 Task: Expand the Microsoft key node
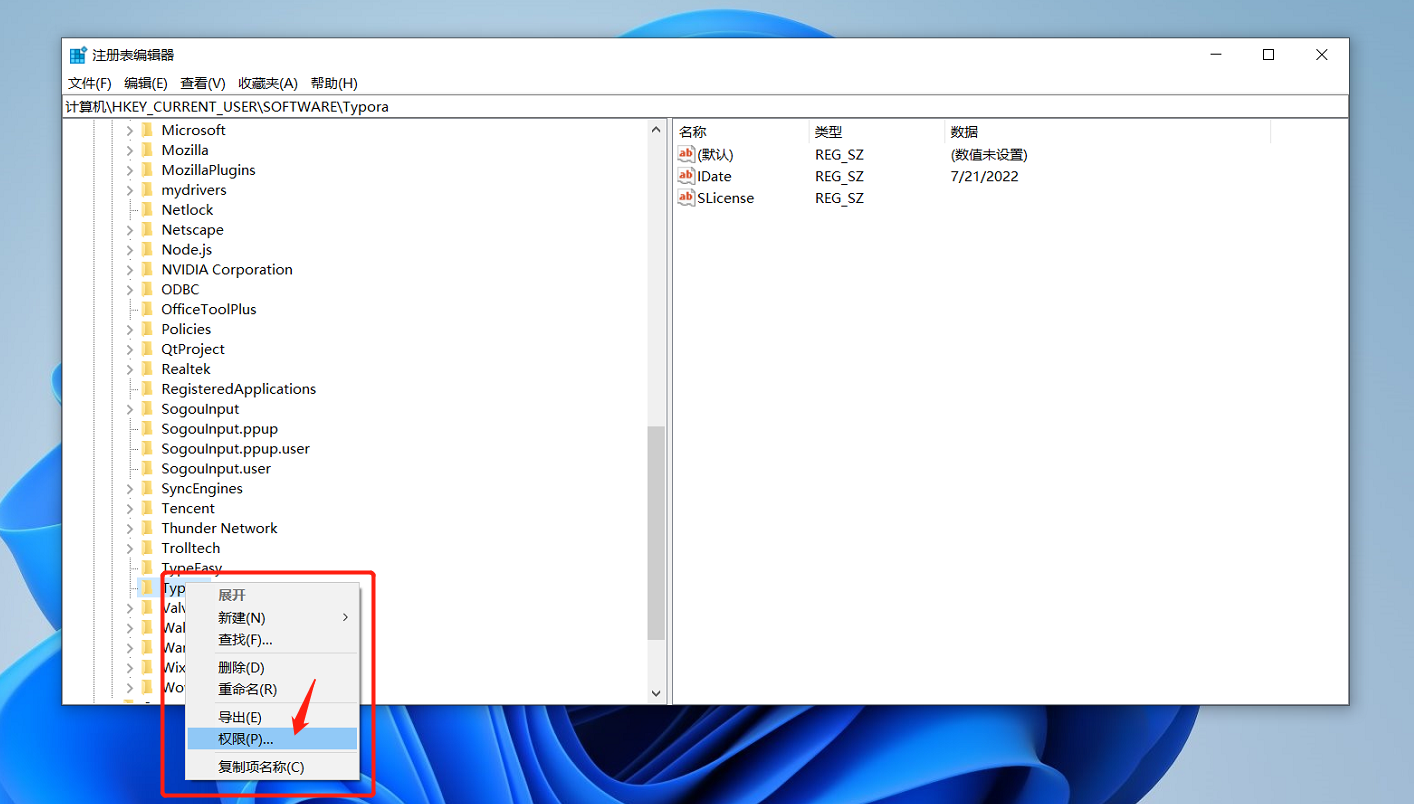130,130
